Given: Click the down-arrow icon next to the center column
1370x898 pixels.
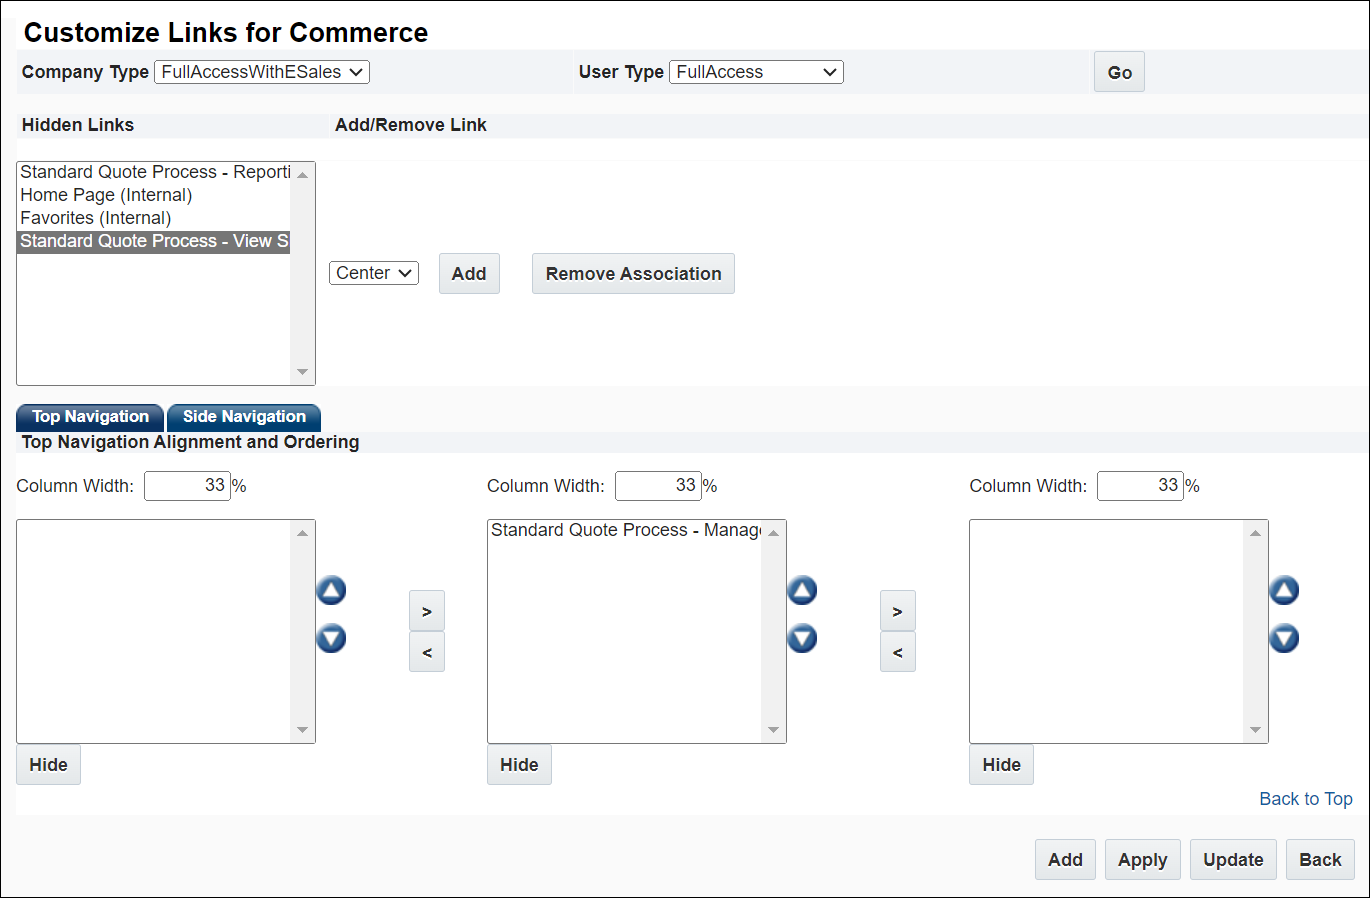Looking at the screenshot, I should tap(802, 638).
